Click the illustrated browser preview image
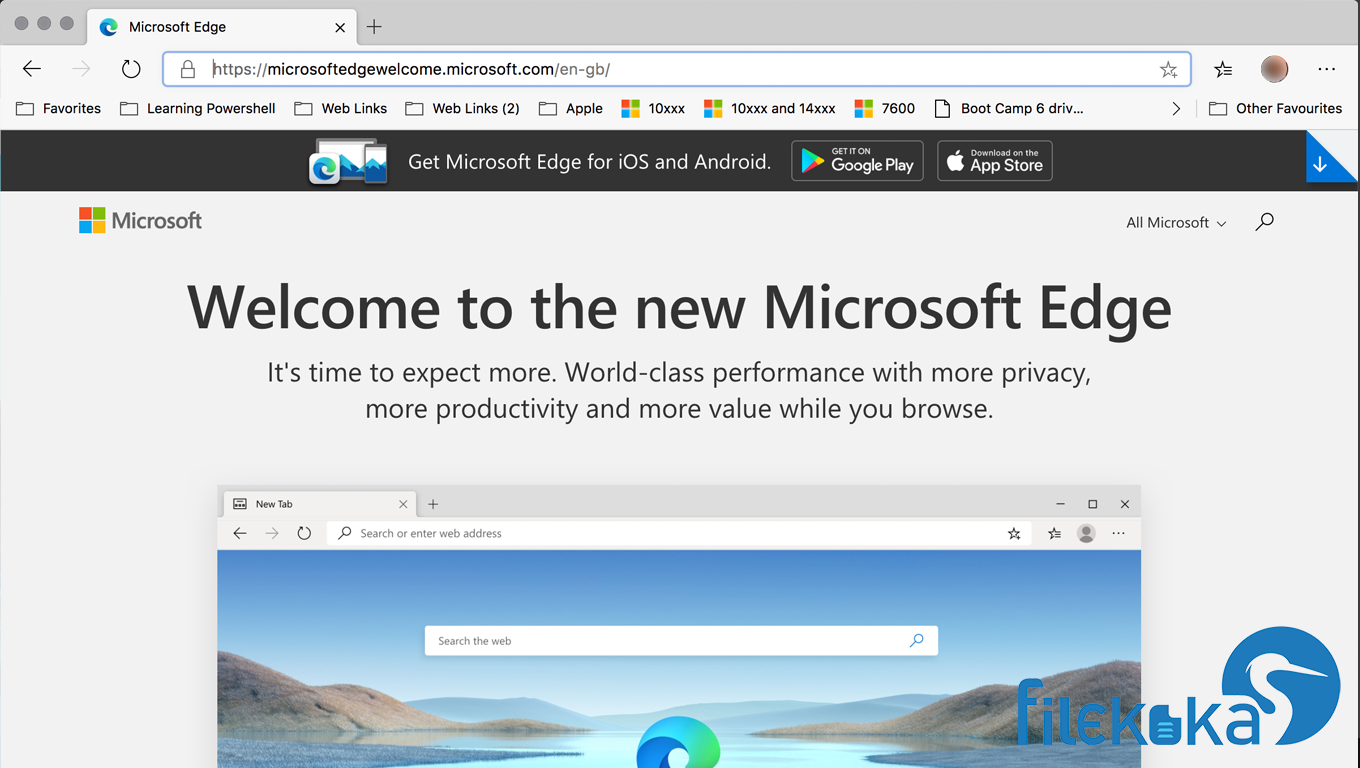 pyautogui.click(x=679, y=627)
